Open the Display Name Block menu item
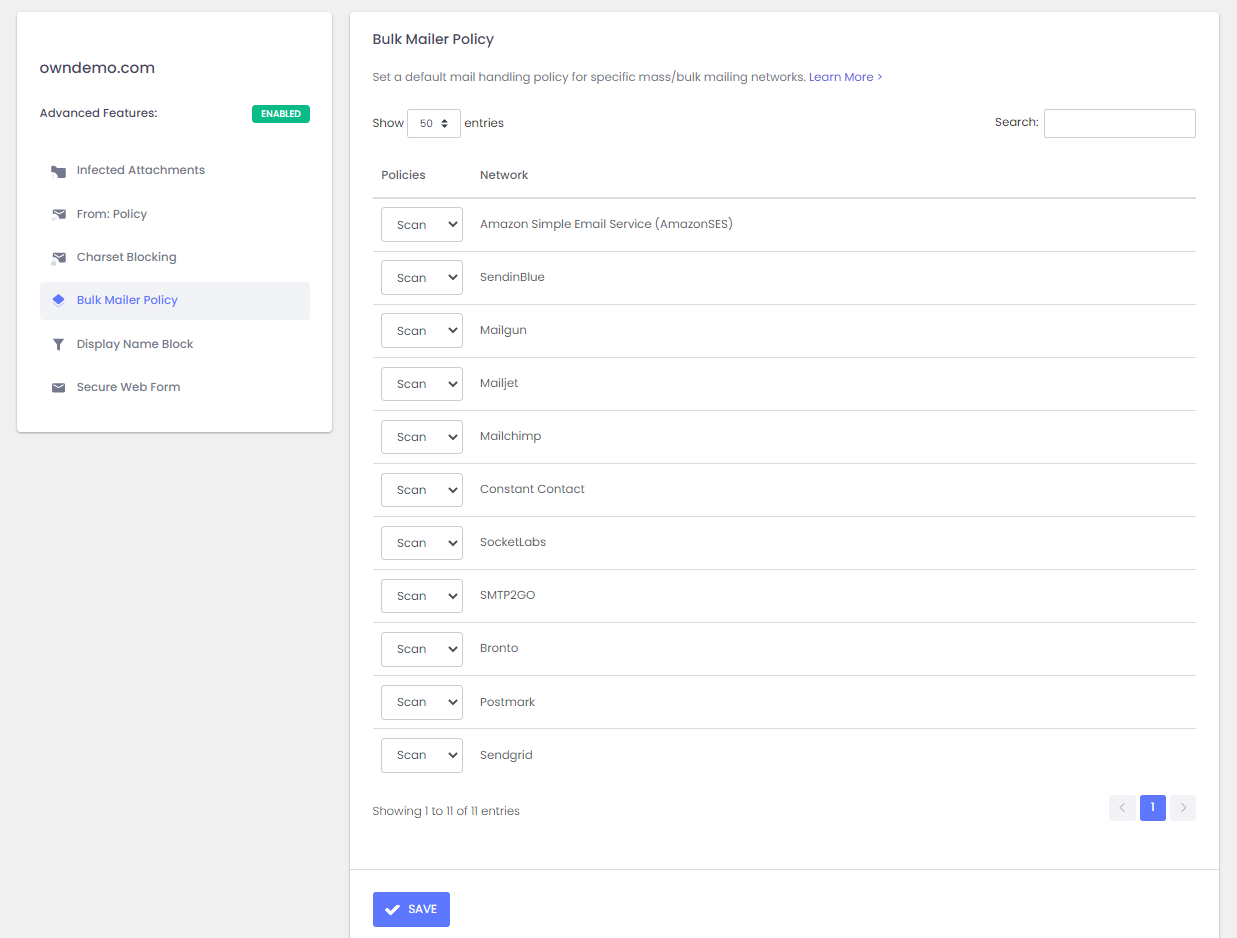Viewport: 1237px width, 938px height. pos(135,344)
